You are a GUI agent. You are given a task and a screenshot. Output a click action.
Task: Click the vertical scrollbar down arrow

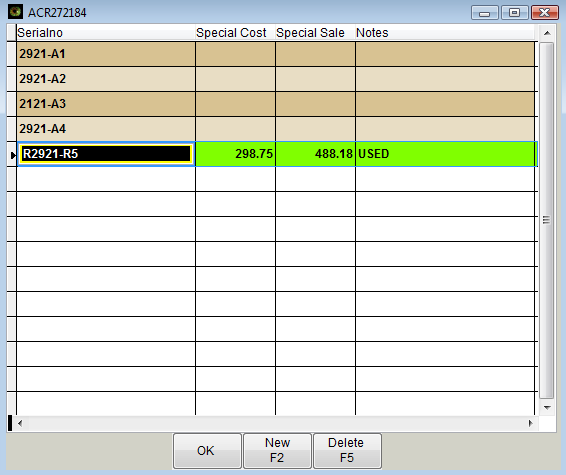(x=547, y=408)
